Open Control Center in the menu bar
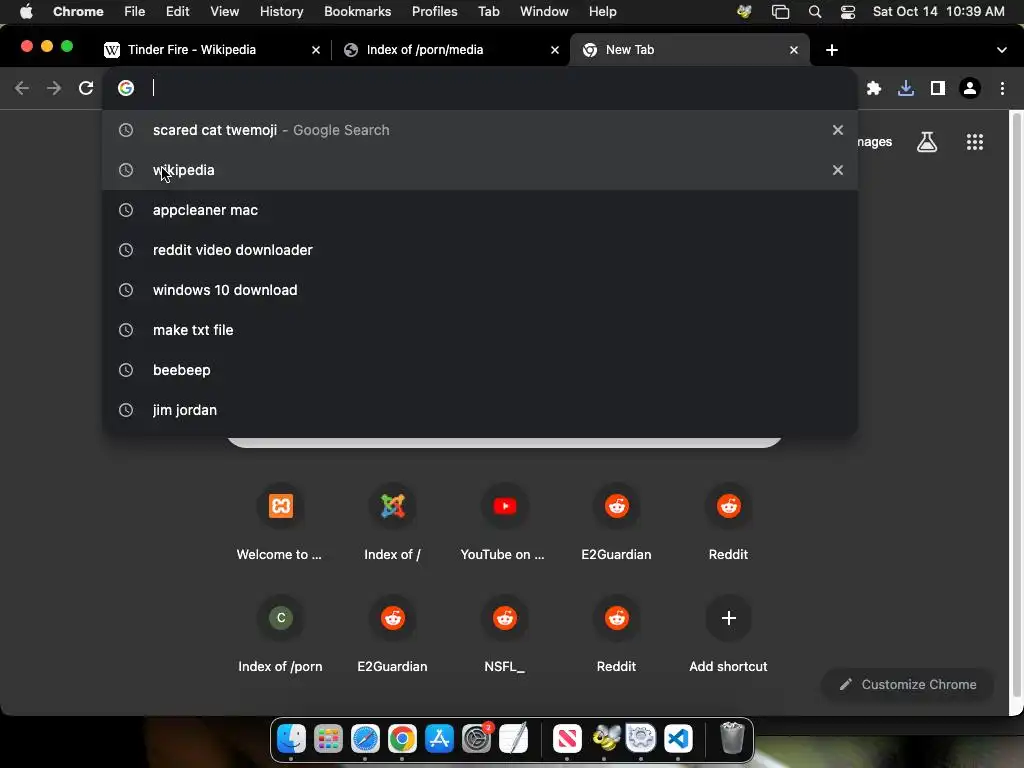This screenshot has width=1024, height=768. 848,12
